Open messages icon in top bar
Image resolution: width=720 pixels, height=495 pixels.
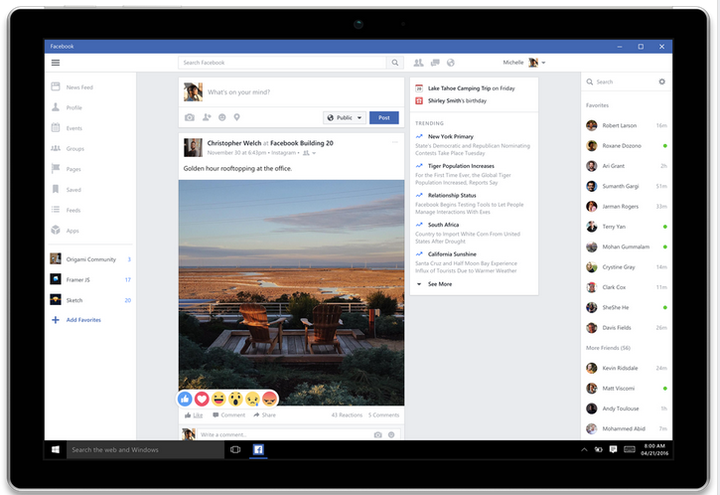[435, 62]
